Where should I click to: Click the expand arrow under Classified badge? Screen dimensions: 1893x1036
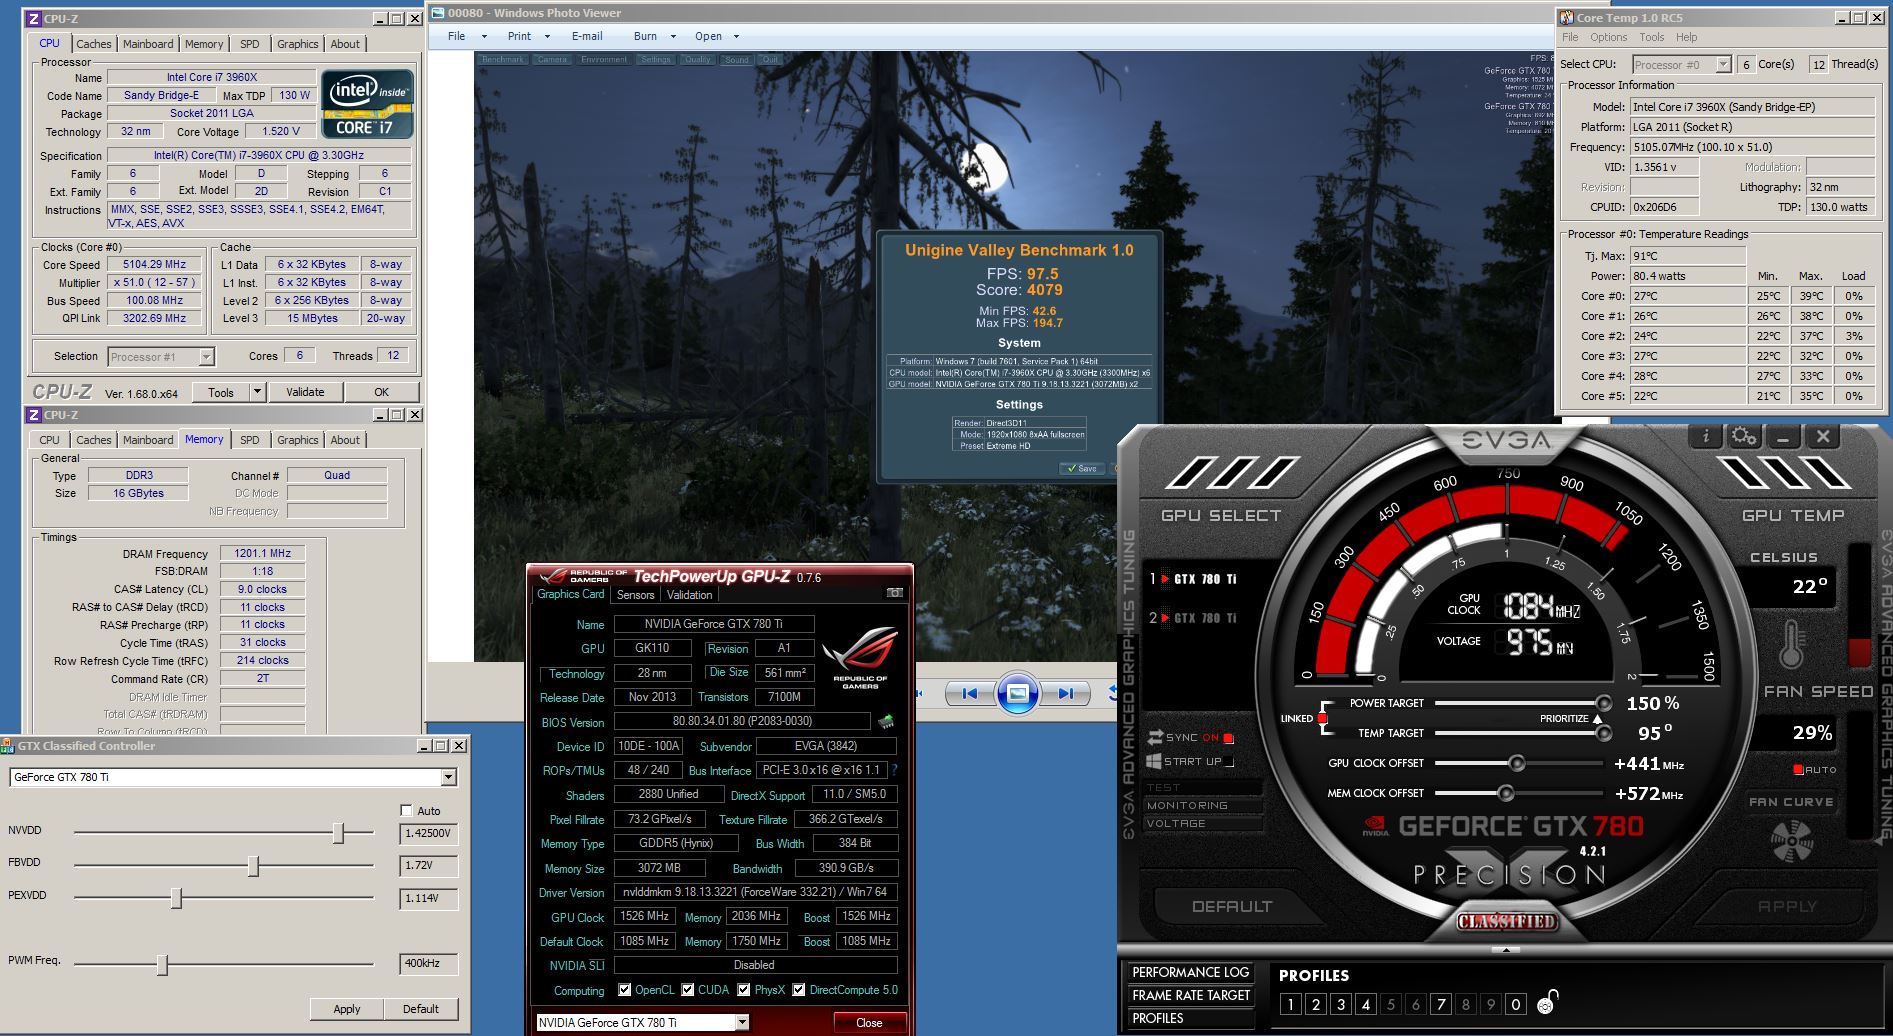click(1506, 950)
